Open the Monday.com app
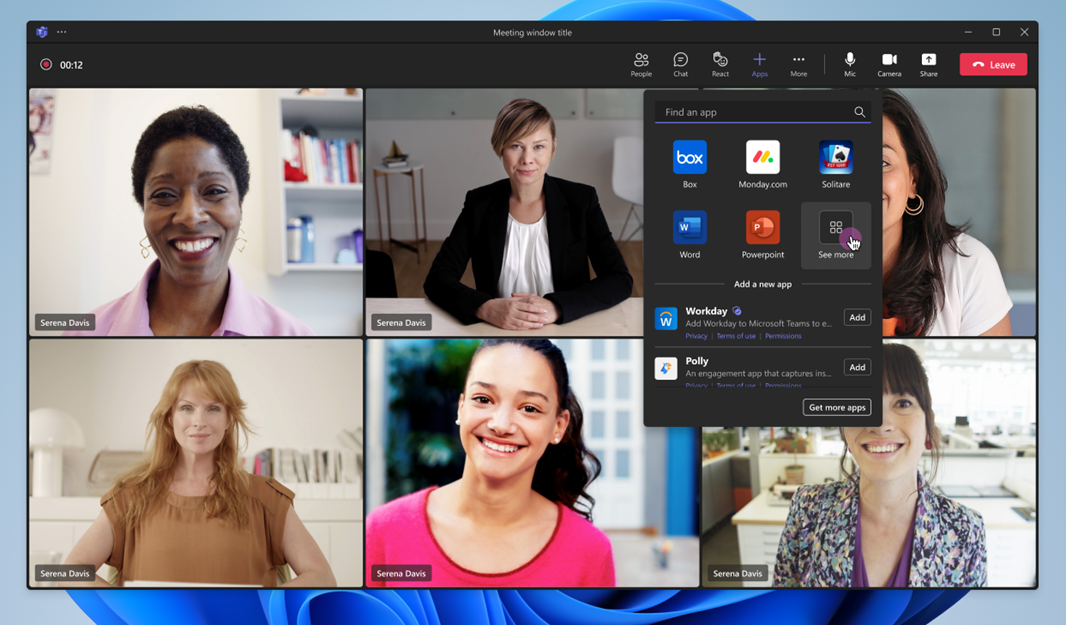1066x625 pixels. click(763, 164)
